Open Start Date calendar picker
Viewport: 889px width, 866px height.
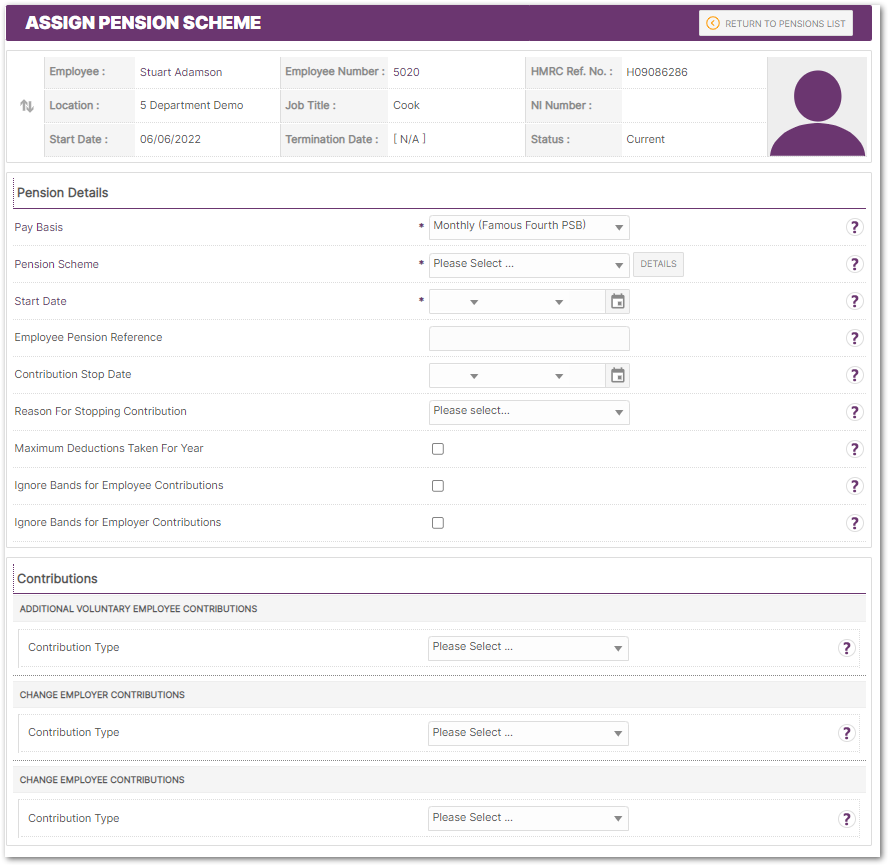(618, 301)
